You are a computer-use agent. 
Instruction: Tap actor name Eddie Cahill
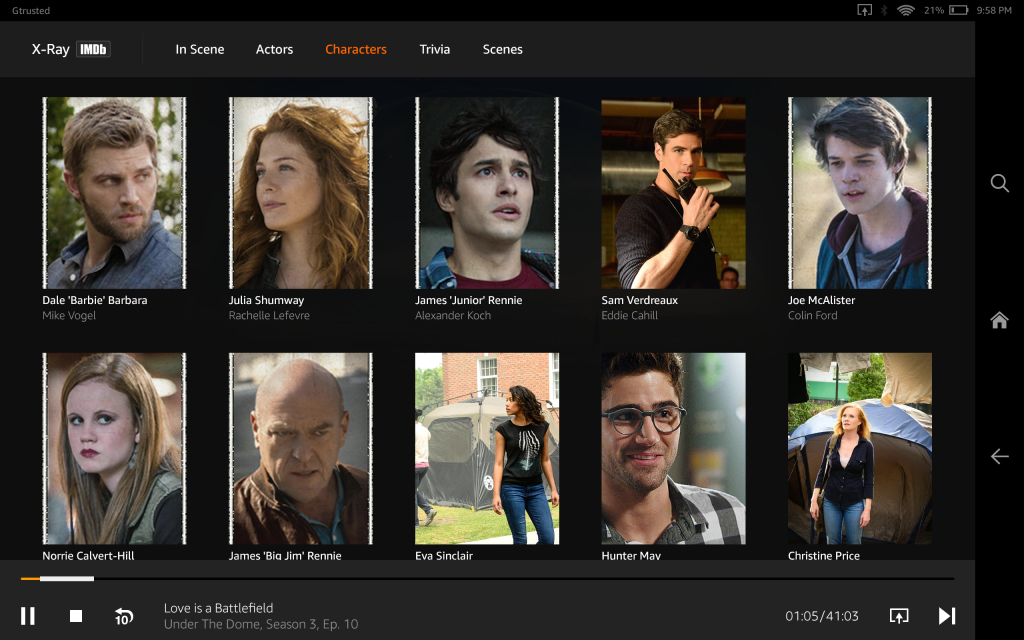(x=630, y=315)
